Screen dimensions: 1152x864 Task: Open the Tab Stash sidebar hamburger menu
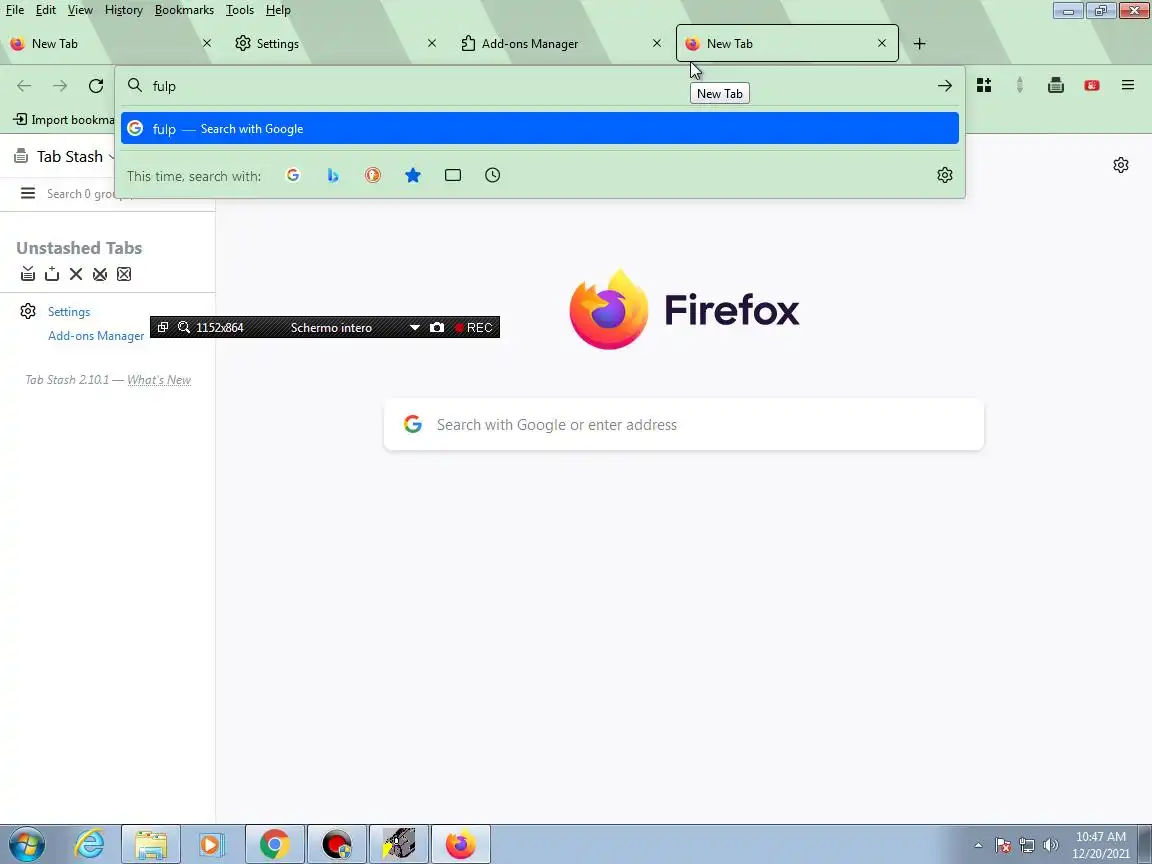point(28,193)
